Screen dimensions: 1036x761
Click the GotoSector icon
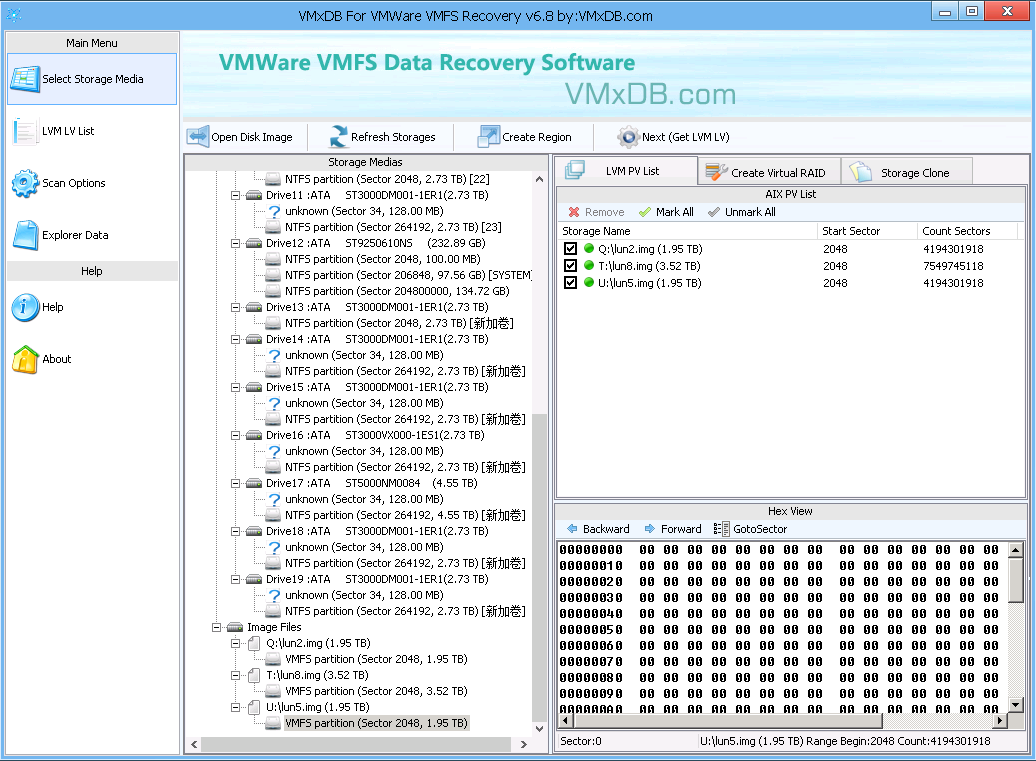(721, 529)
